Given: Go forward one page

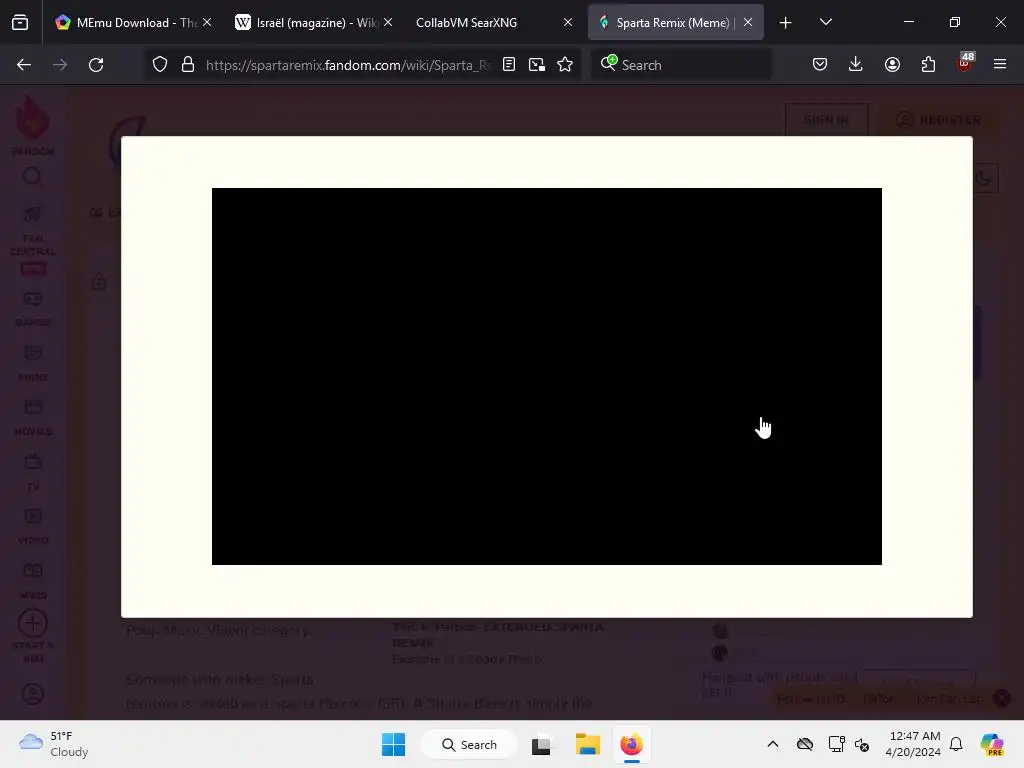Looking at the screenshot, I should point(60,65).
